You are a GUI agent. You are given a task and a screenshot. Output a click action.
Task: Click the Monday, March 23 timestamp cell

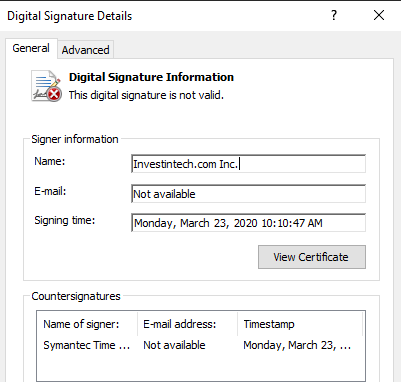click(x=297, y=345)
